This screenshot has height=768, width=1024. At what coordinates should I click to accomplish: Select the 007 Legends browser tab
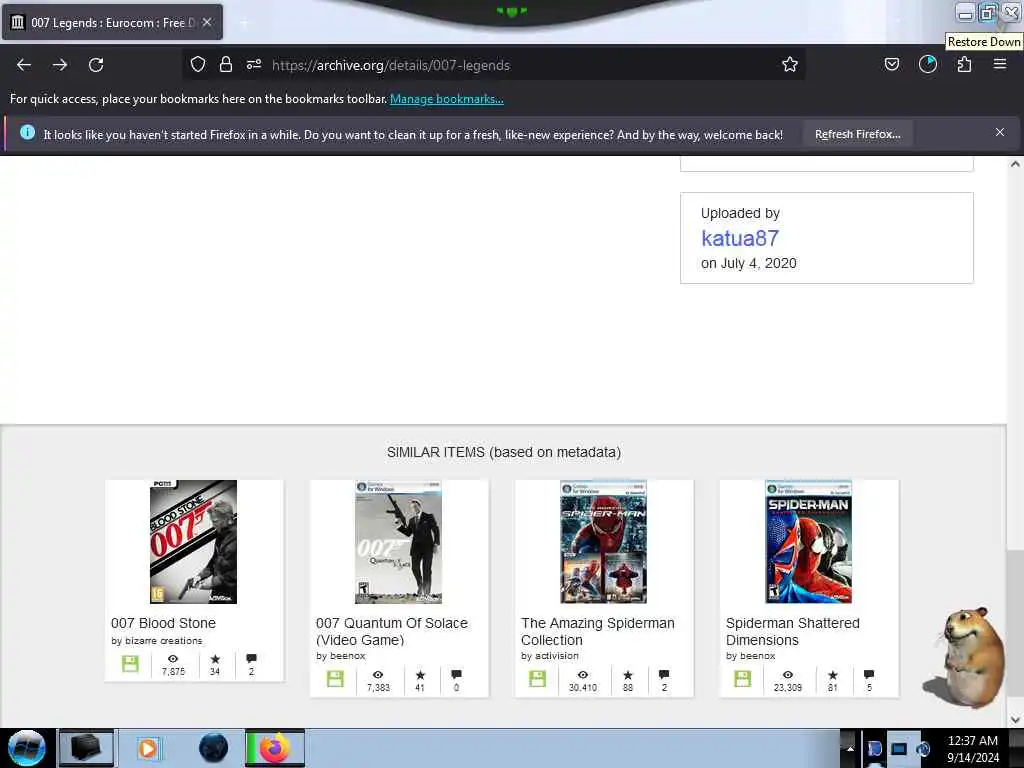click(112, 23)
